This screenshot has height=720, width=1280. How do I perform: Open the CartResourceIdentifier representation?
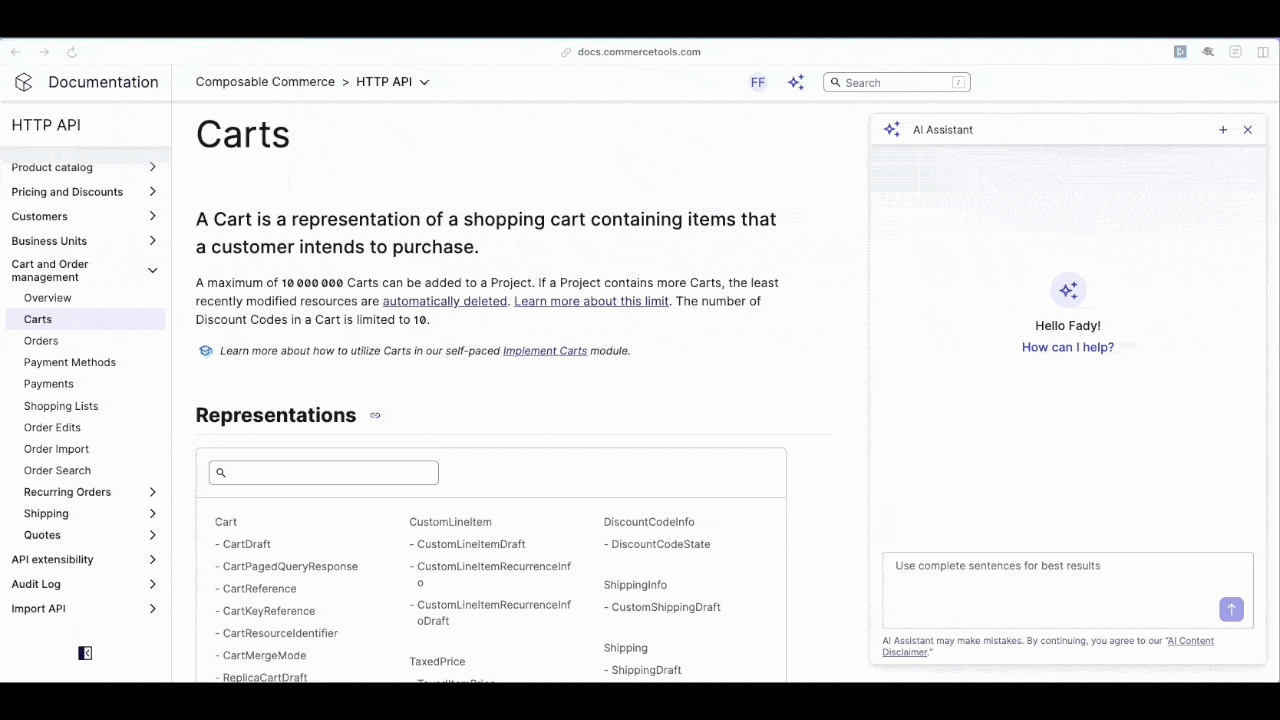[x=280, y=633]
